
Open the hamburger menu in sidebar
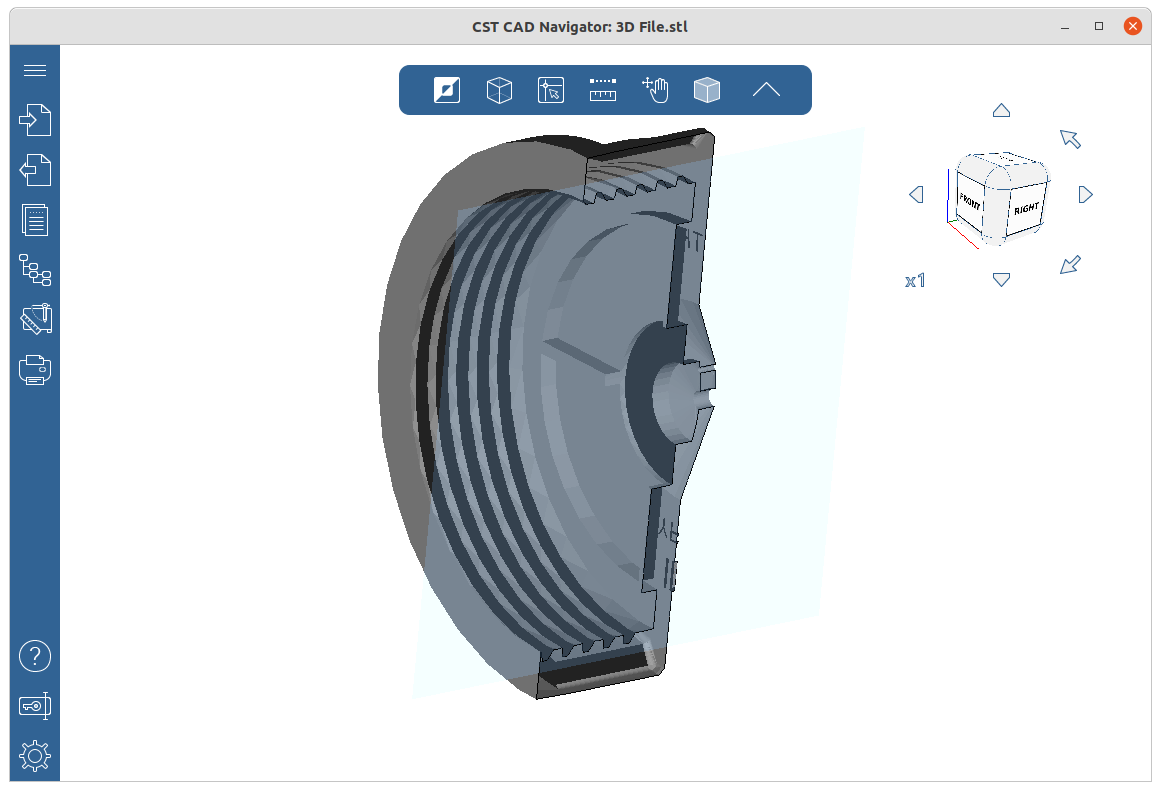(35, 70)
